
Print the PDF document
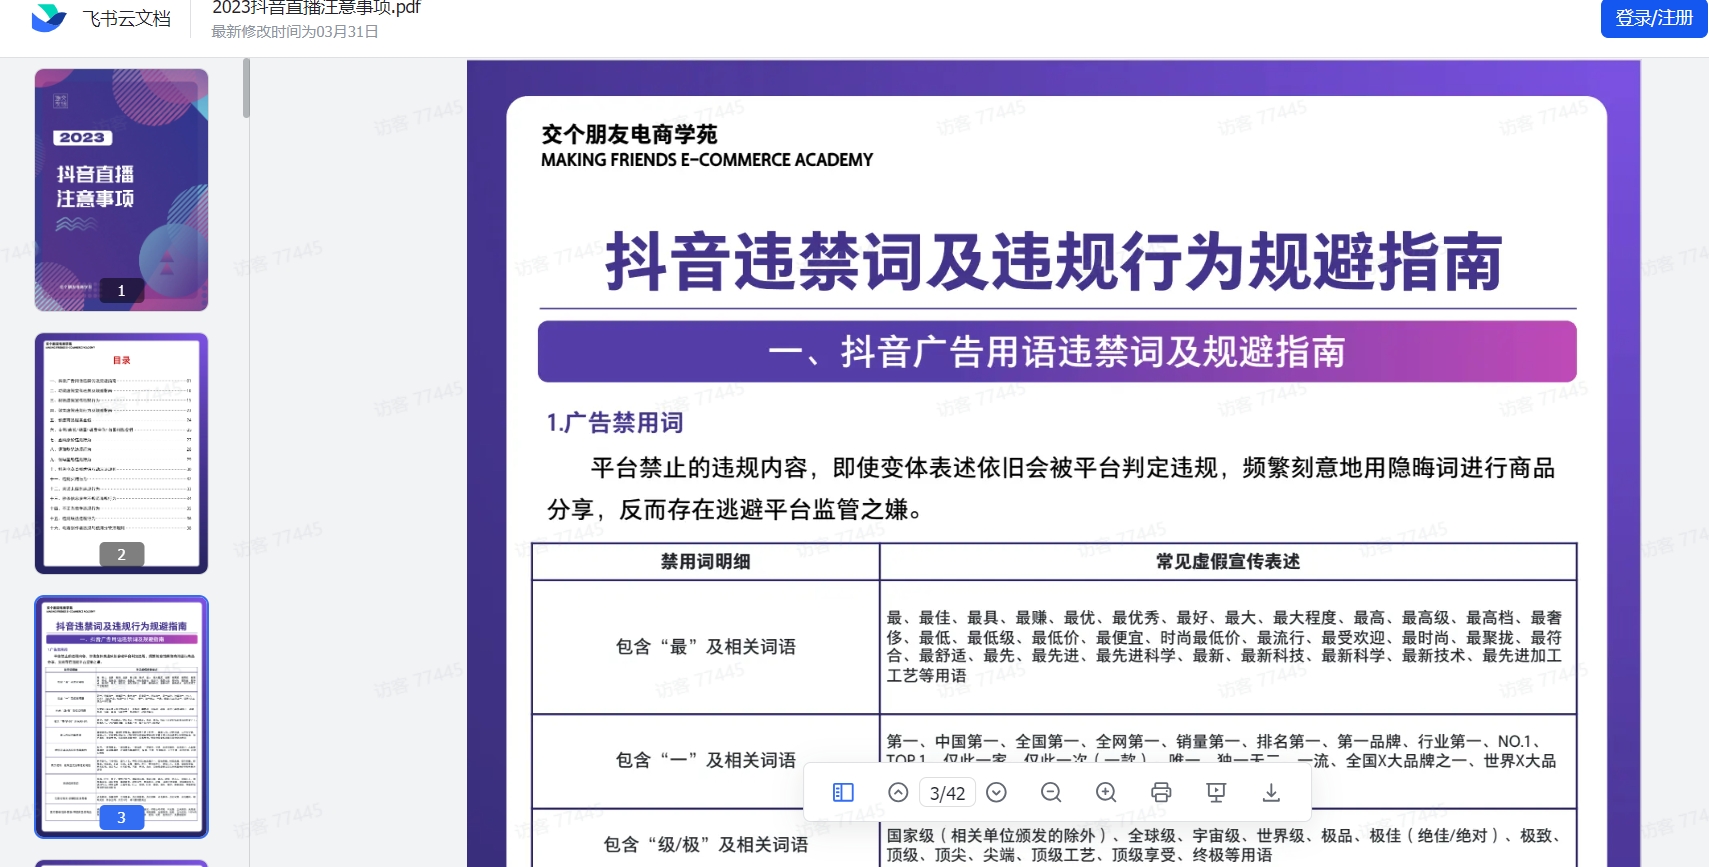(x=1161, y=792)
